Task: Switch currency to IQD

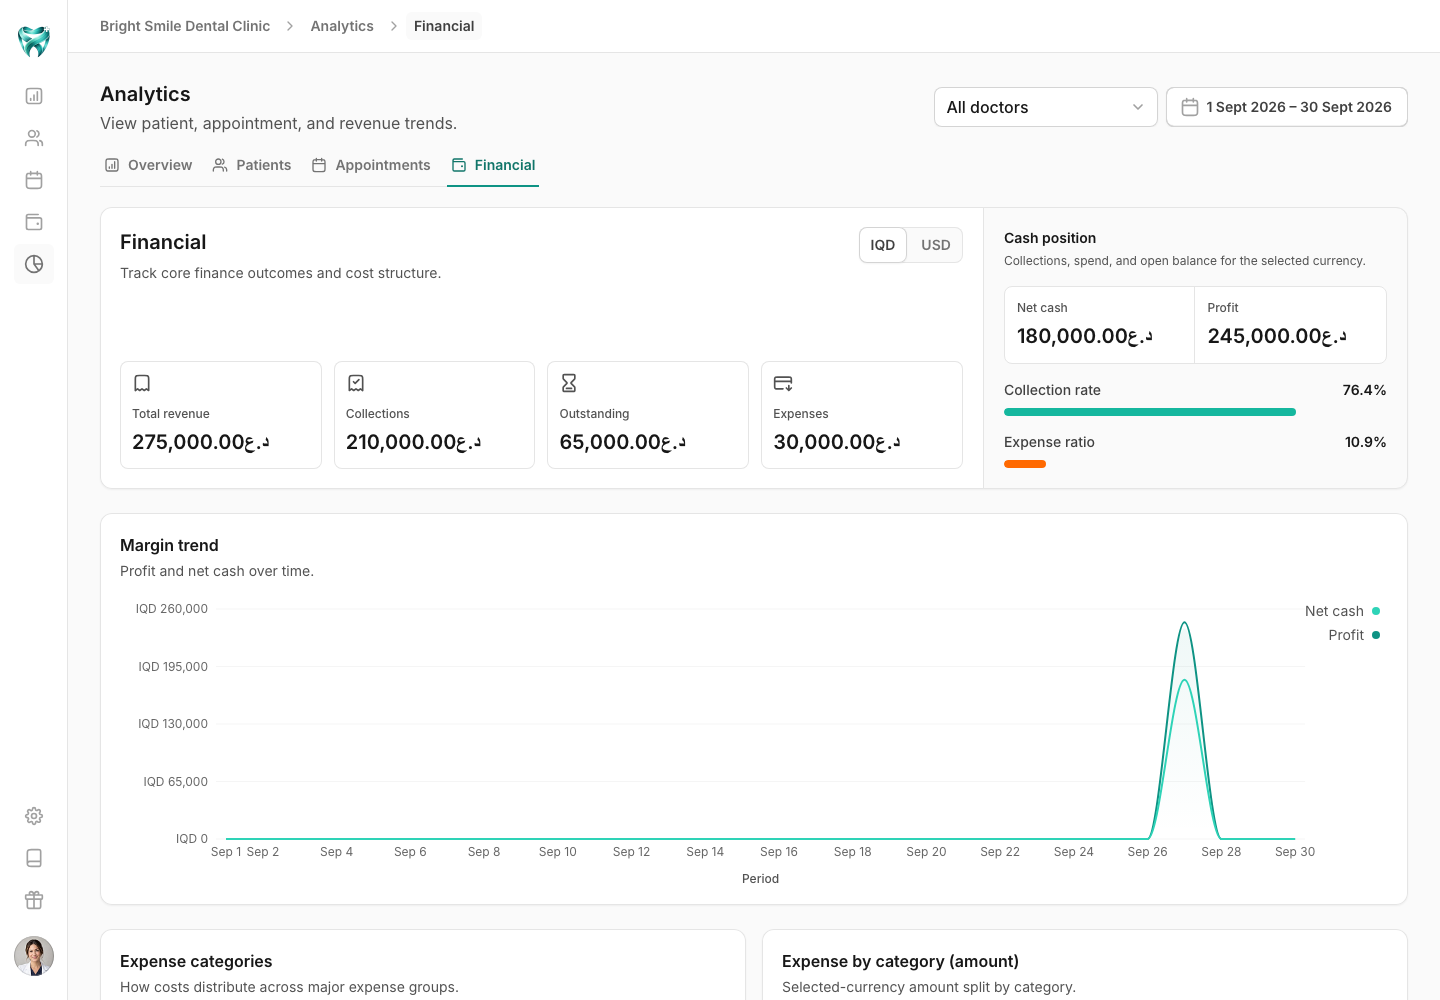Action: (x=883, y=245)
